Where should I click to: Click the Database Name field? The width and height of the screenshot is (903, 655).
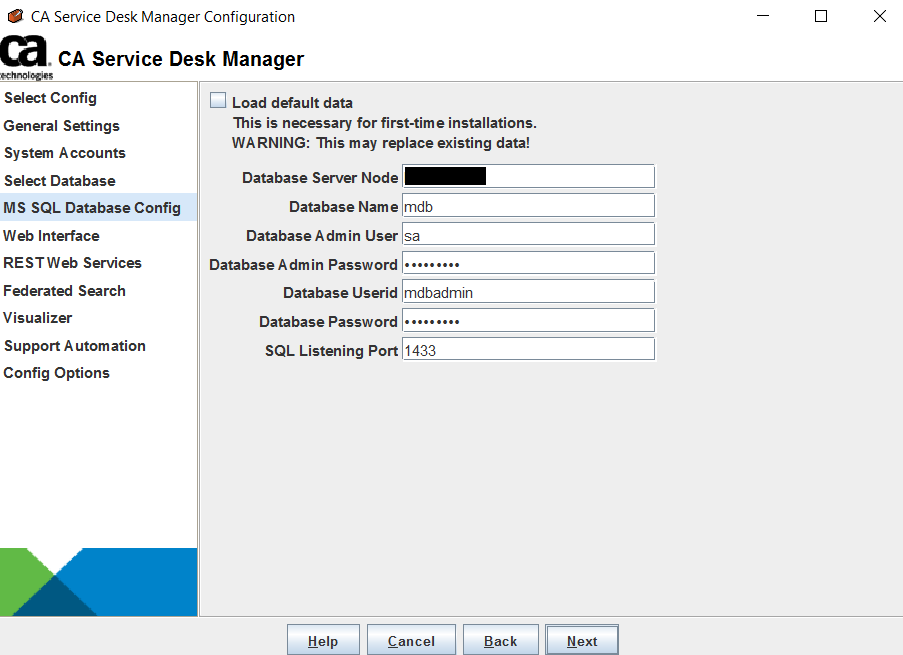point(528,206)
